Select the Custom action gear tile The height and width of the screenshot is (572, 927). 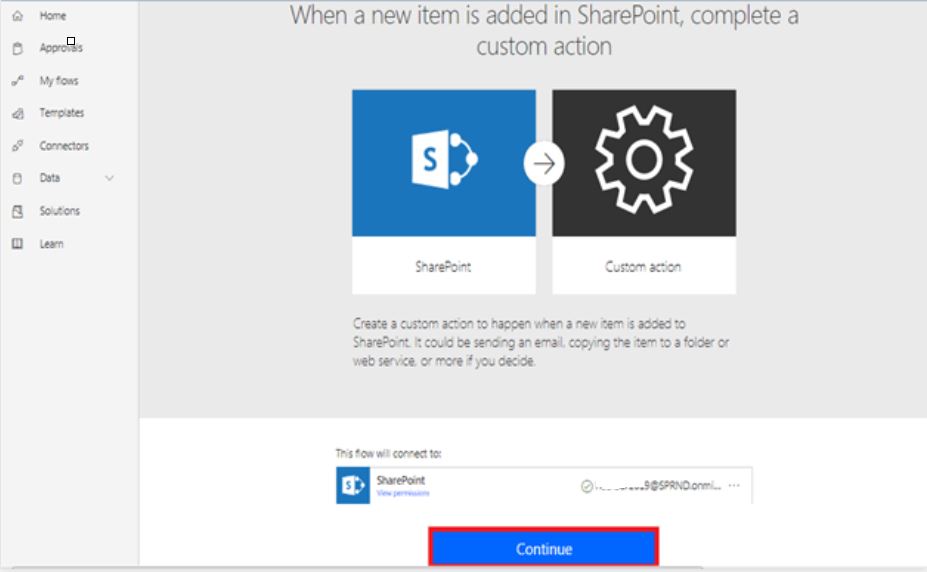644,163
